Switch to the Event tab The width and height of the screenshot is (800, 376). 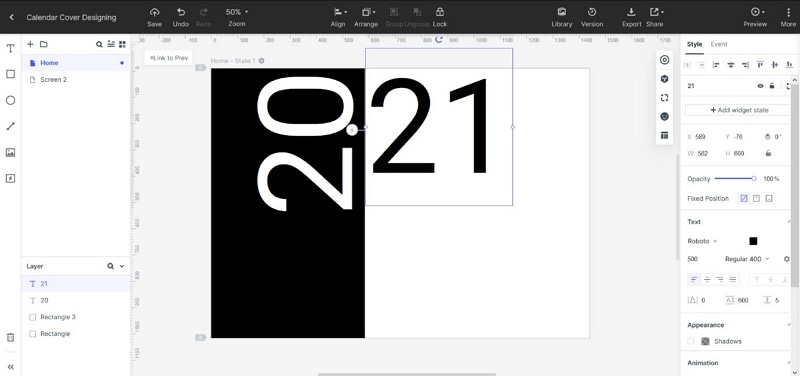[719, 44]
